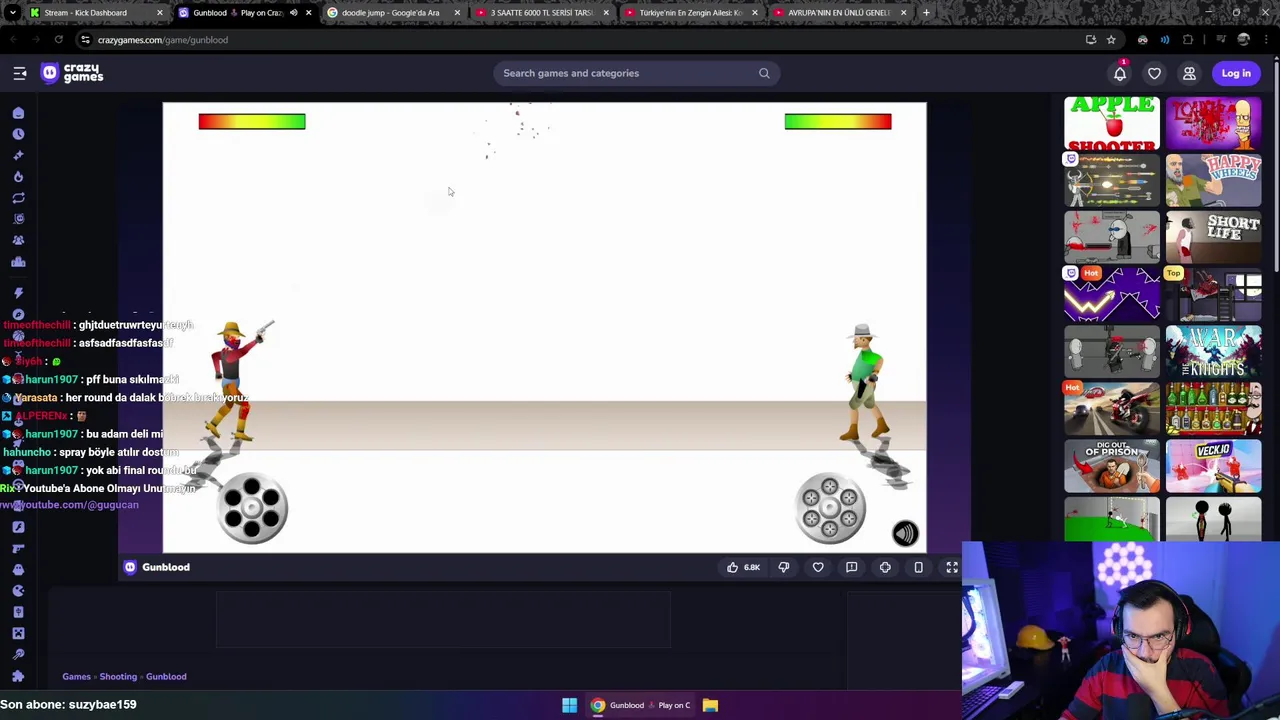Open a new browser tab

926,13
